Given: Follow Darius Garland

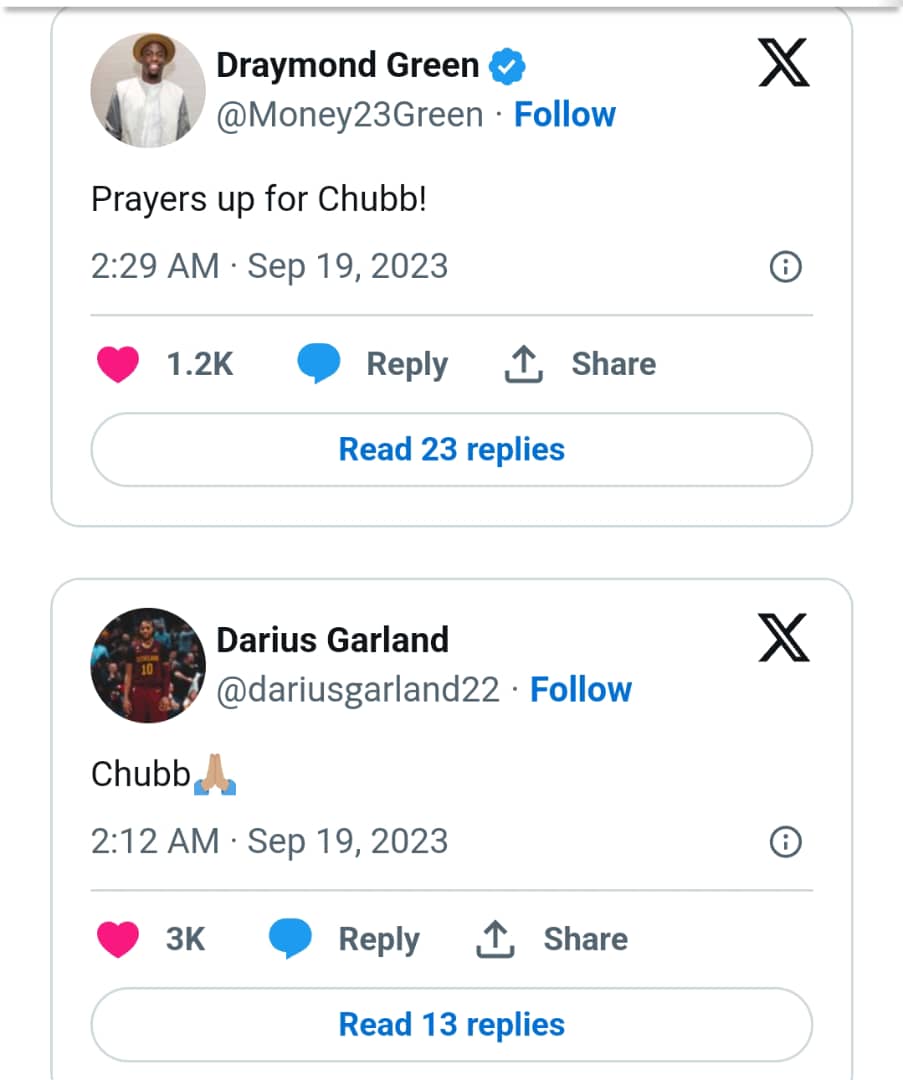Looking at the screenshot, I should 580,690.
